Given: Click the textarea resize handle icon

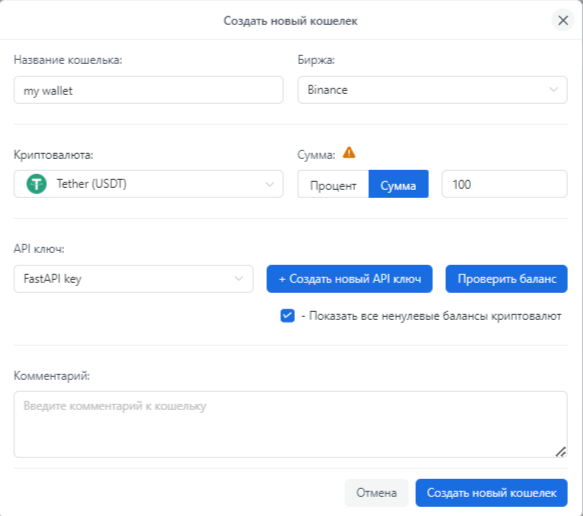Looking at the screenshot, I should click(561, 452).
